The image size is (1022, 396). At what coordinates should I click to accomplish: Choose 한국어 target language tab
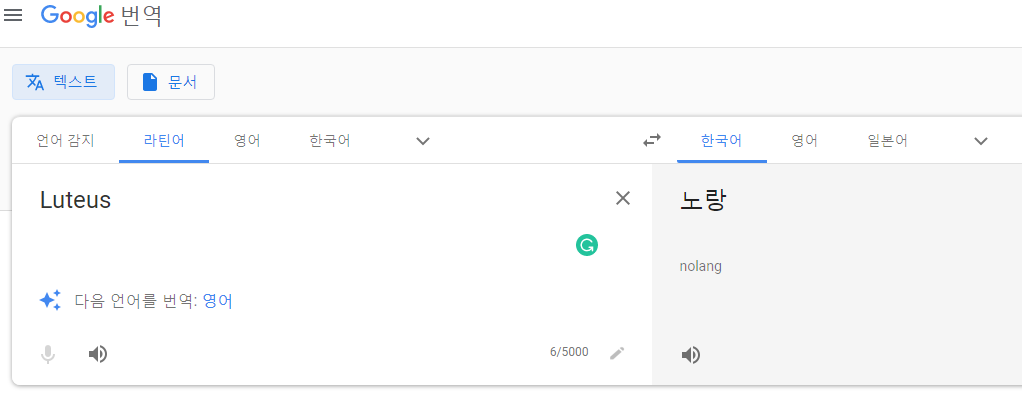[x=722, y=140]
